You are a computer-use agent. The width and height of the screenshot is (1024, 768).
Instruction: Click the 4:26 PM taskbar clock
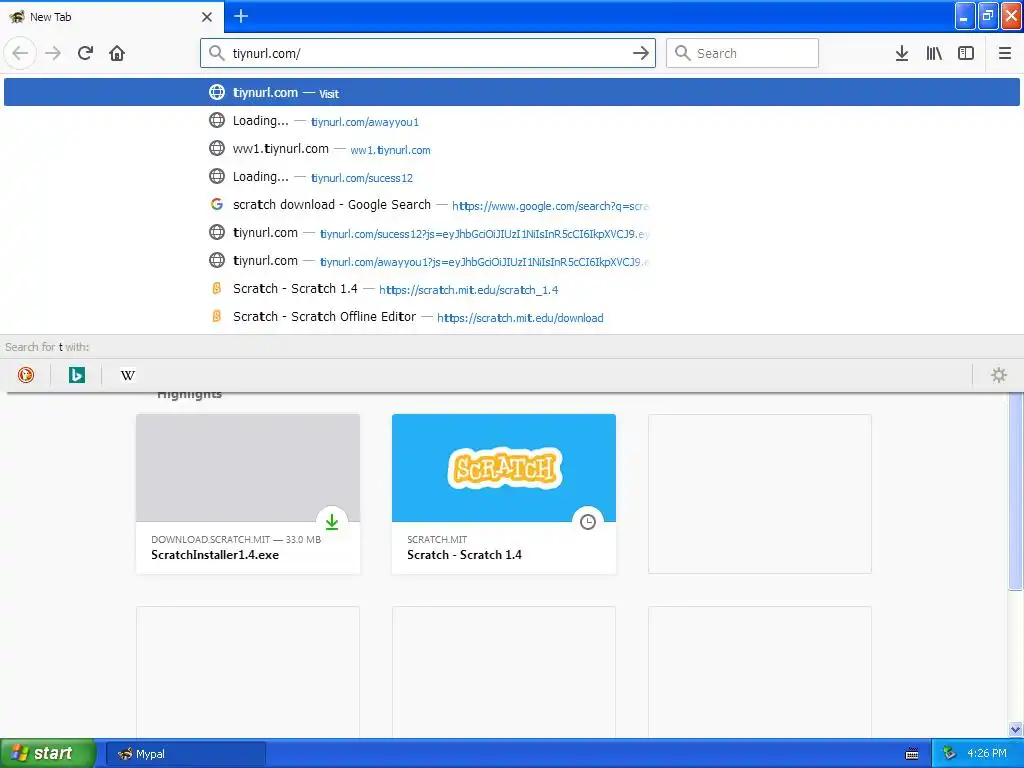[x=987, y=754]
